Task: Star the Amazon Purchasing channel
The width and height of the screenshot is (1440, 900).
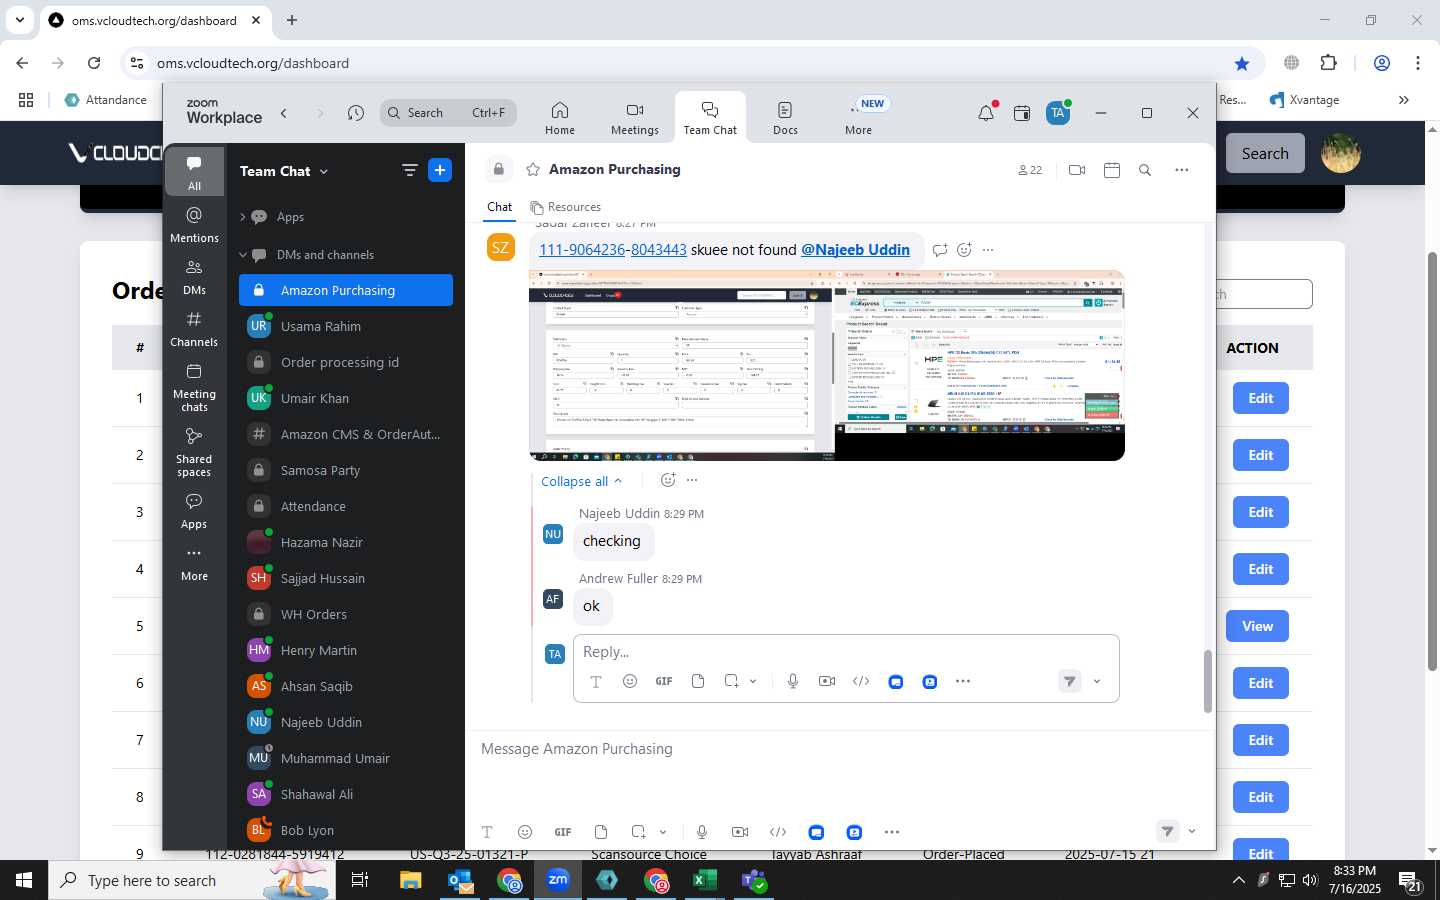Action: pyautogui.click(x=533, y=170)
